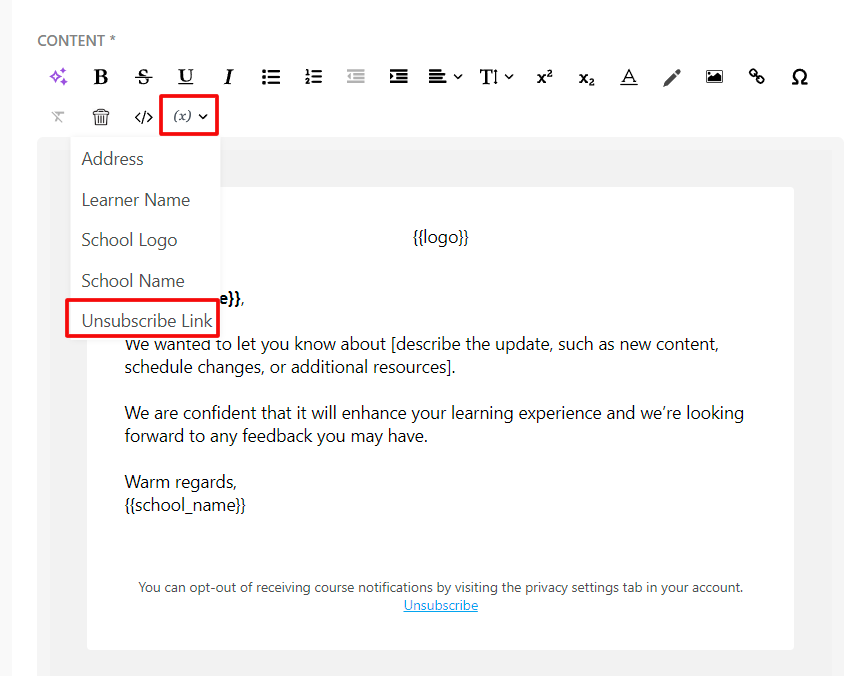Click the 'We are confident' paragraph
The height and width of the screenshot is (676, 868).
(x=434, y=425)
